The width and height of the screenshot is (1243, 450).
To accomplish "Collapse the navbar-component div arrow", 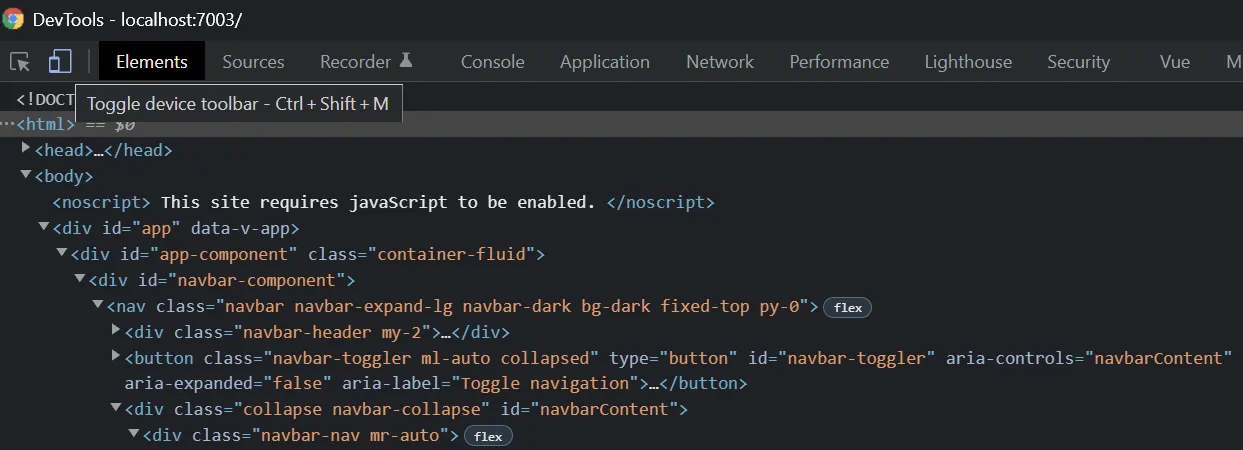I will [80, 280].
